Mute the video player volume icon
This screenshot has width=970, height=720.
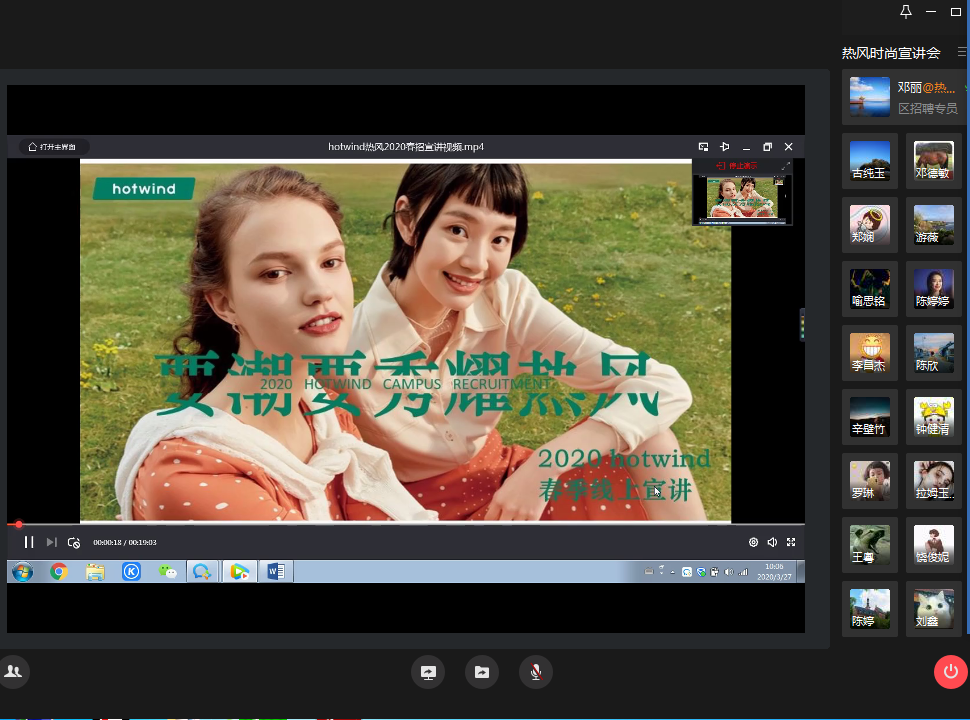tap(772, 542)
